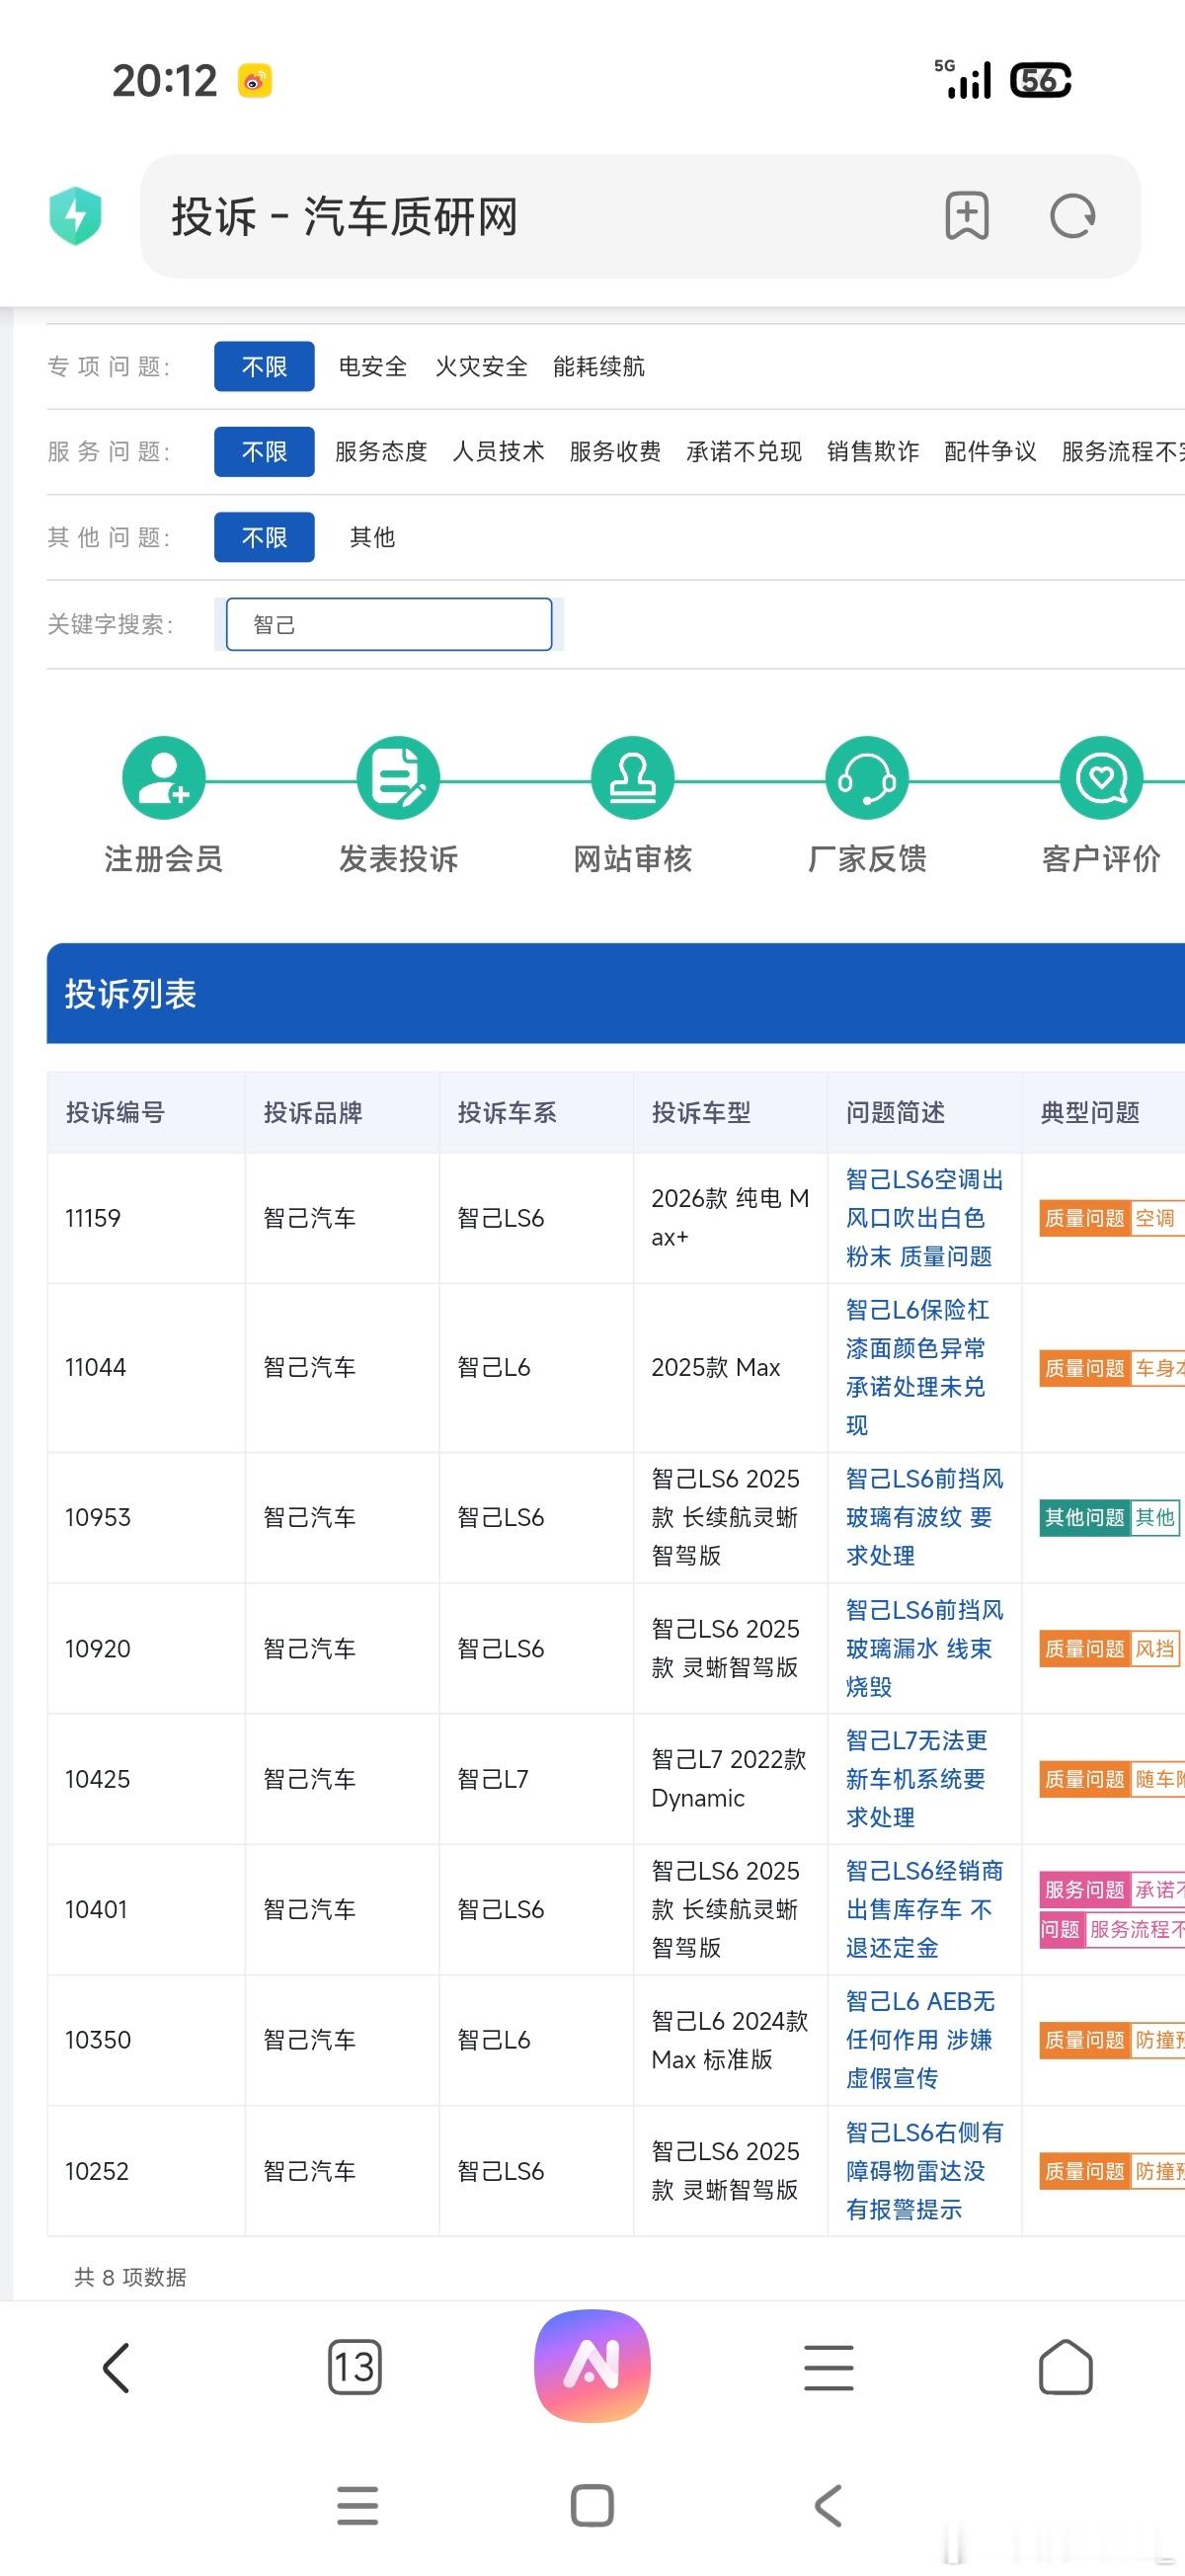Tap the Weibo notification icon in status bar
This screenshot has width=1185, height=2576.
point(255,80)
